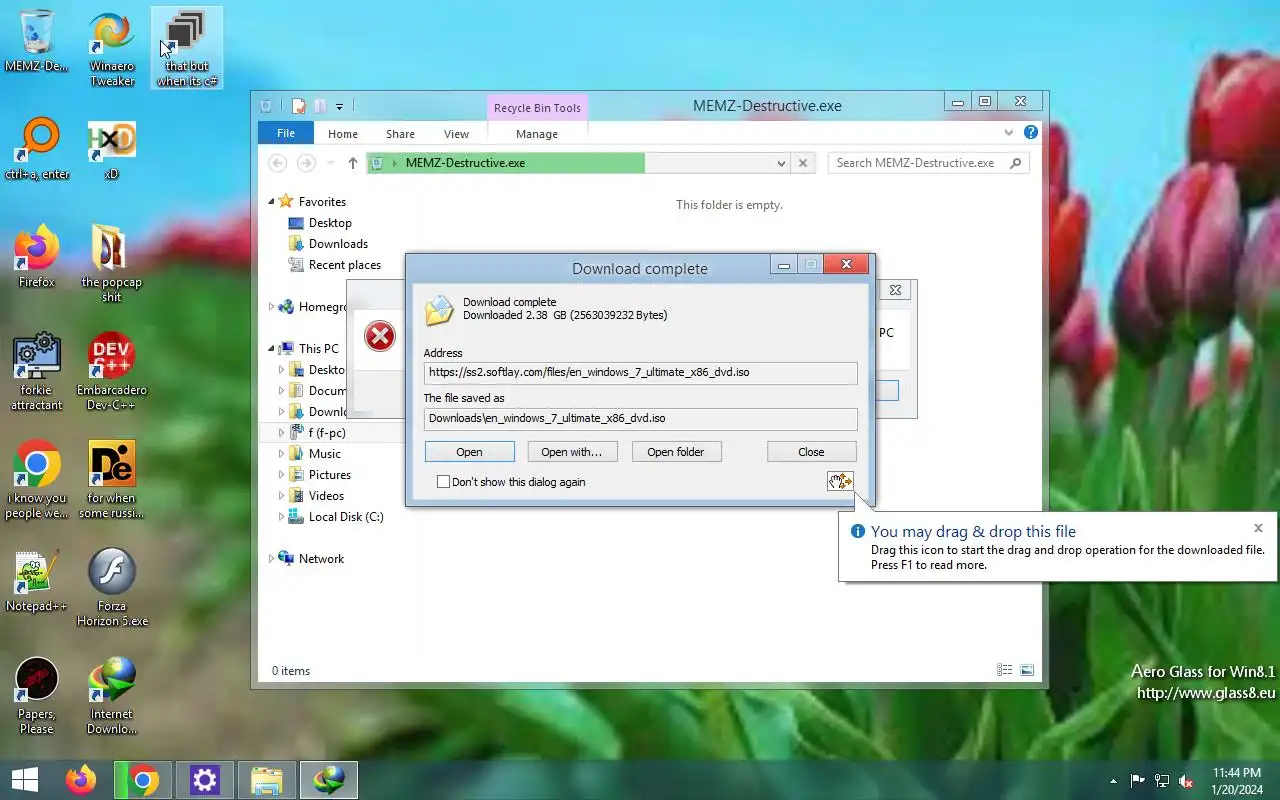1280x800 pixels.
Task: Switch to File Explorer in the taskbar
Action: point(267,779)
